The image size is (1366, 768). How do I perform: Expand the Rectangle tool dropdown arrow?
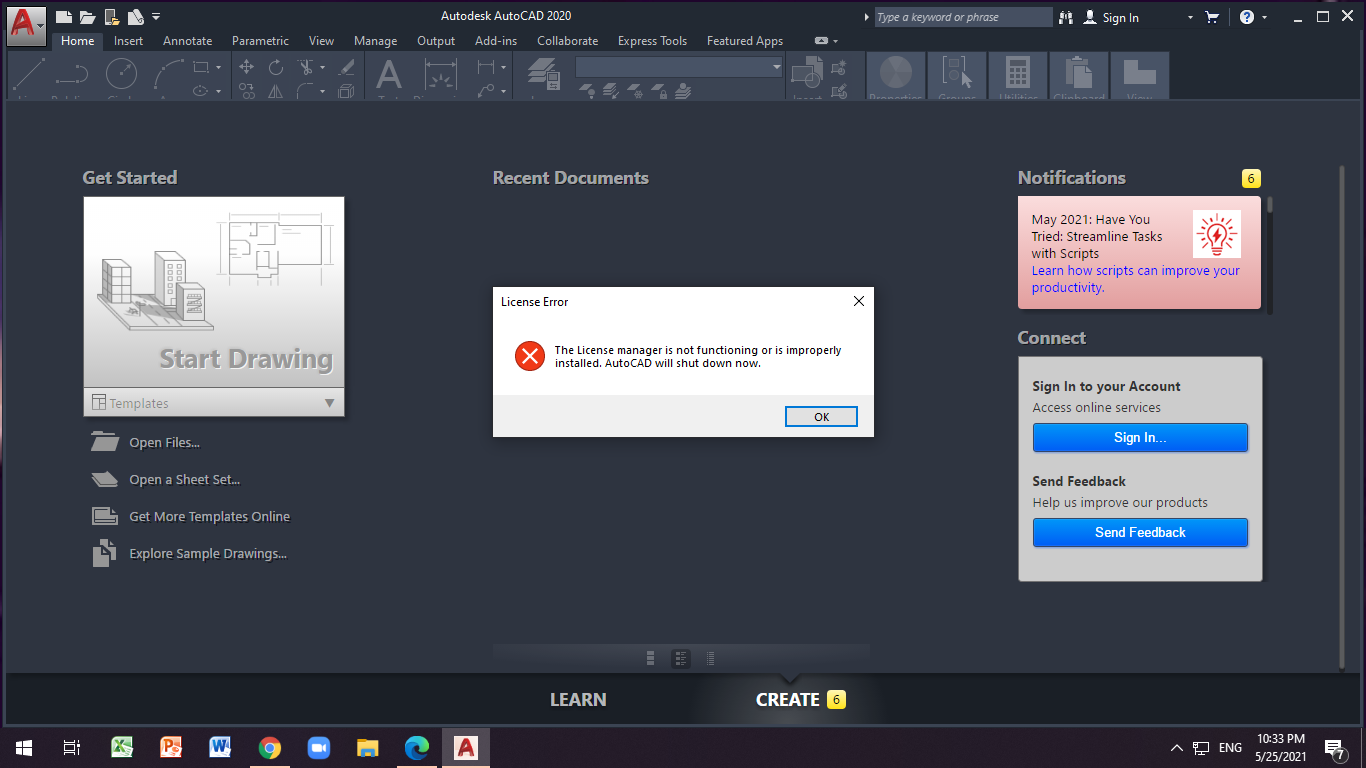pos(217,68)
